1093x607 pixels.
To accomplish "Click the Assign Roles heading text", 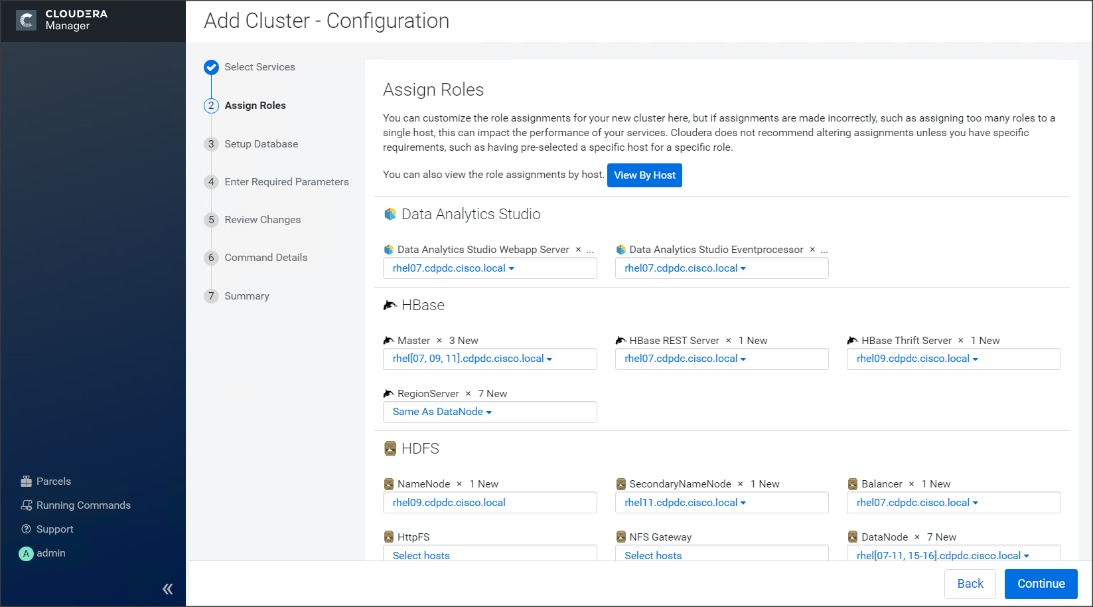I will [433, 90].
